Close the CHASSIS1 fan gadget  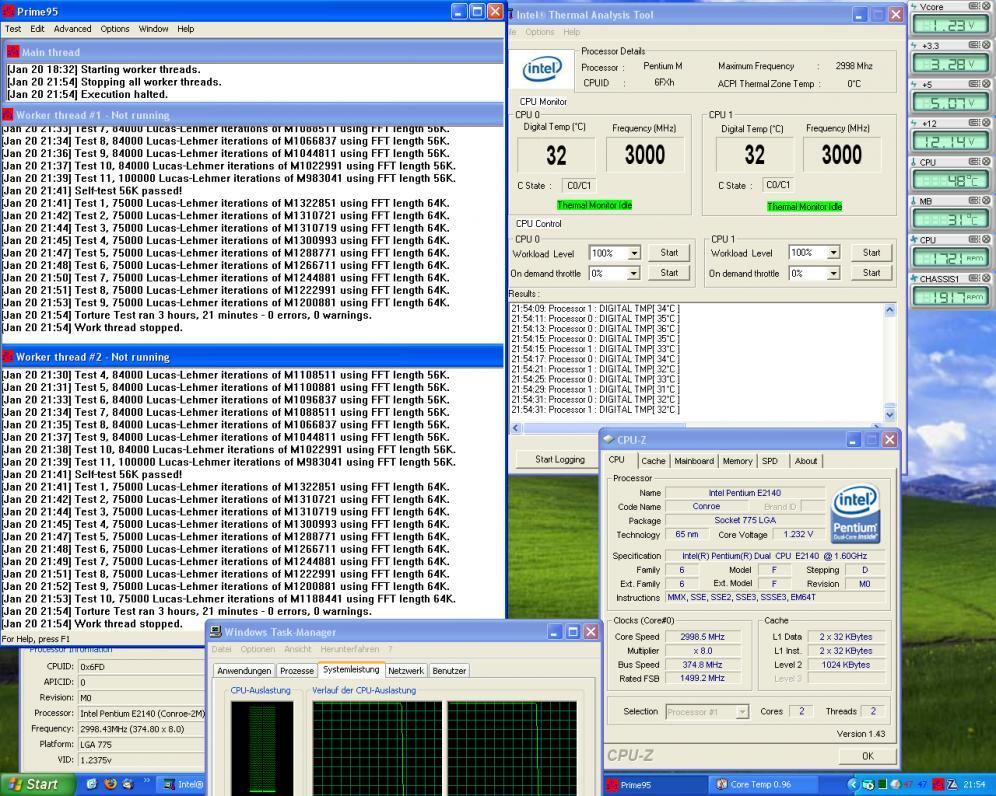pos(986,278)
